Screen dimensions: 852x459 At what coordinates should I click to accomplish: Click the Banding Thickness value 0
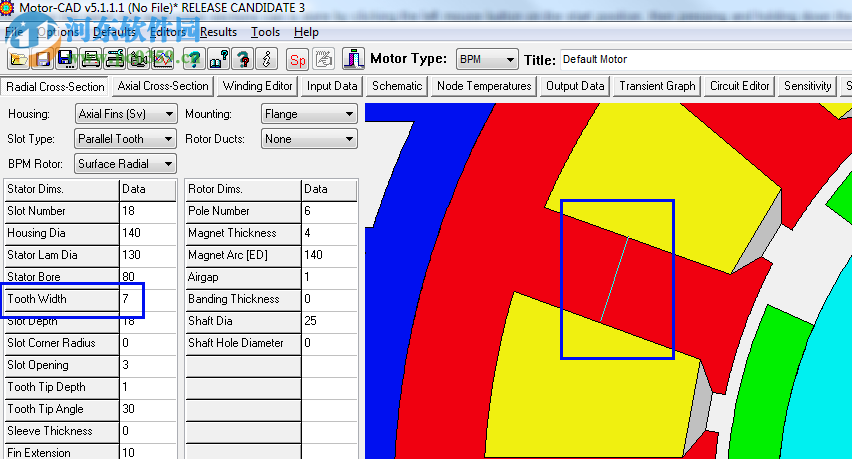pyautogui.click(x=329, y=299)
